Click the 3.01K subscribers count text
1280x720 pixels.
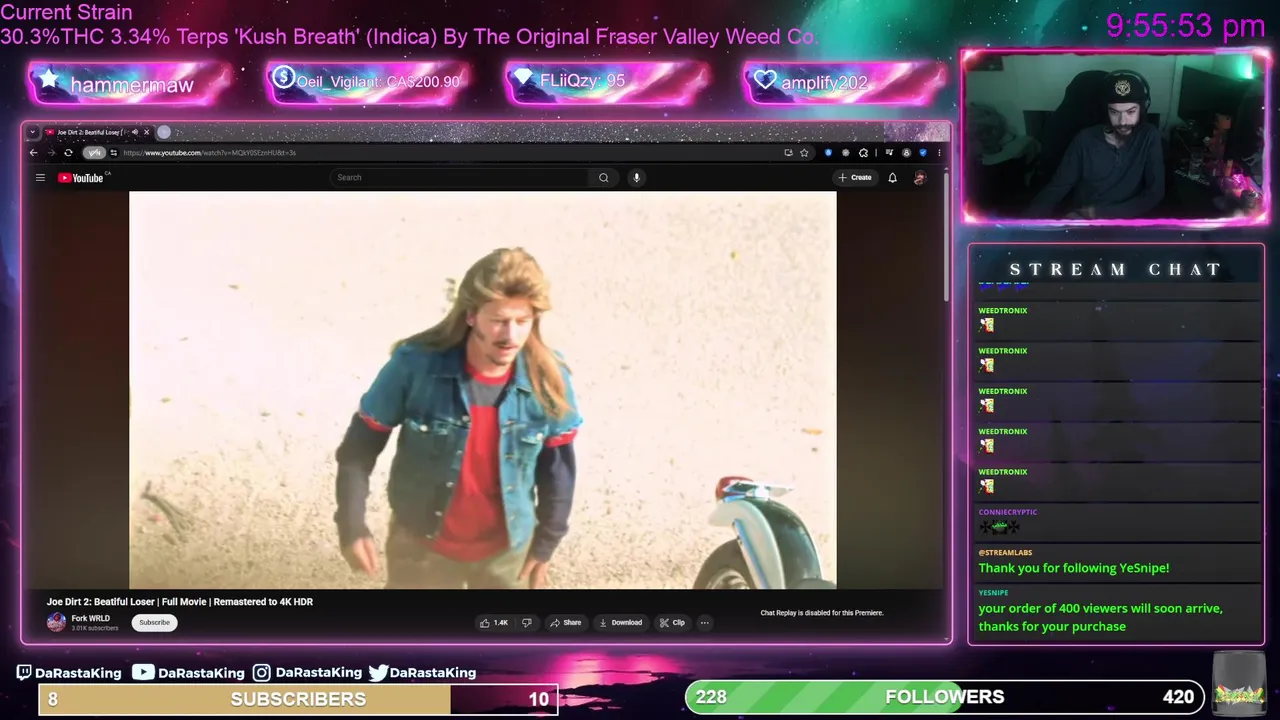point(95,628)
